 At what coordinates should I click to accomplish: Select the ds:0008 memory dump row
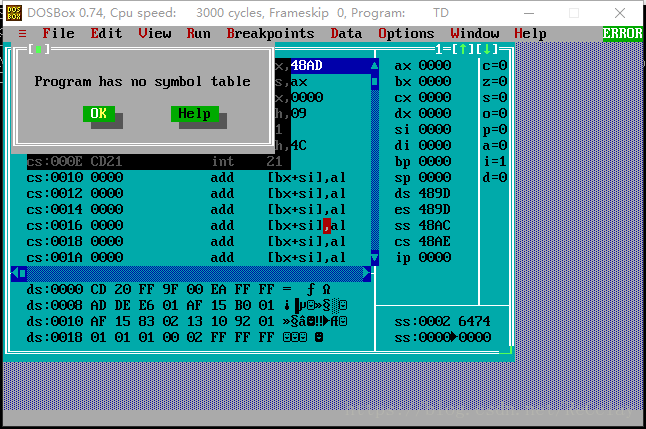click(x=187, y=306)
